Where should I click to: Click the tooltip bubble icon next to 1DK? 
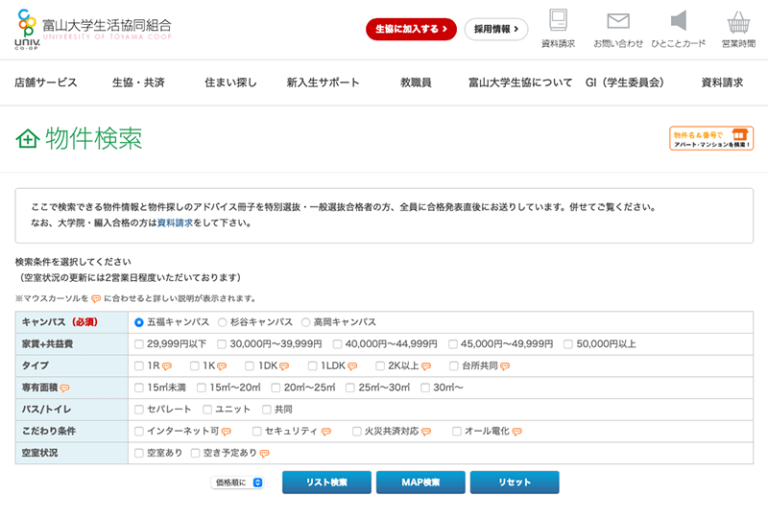pyautogui.click(x=284, y=366)
